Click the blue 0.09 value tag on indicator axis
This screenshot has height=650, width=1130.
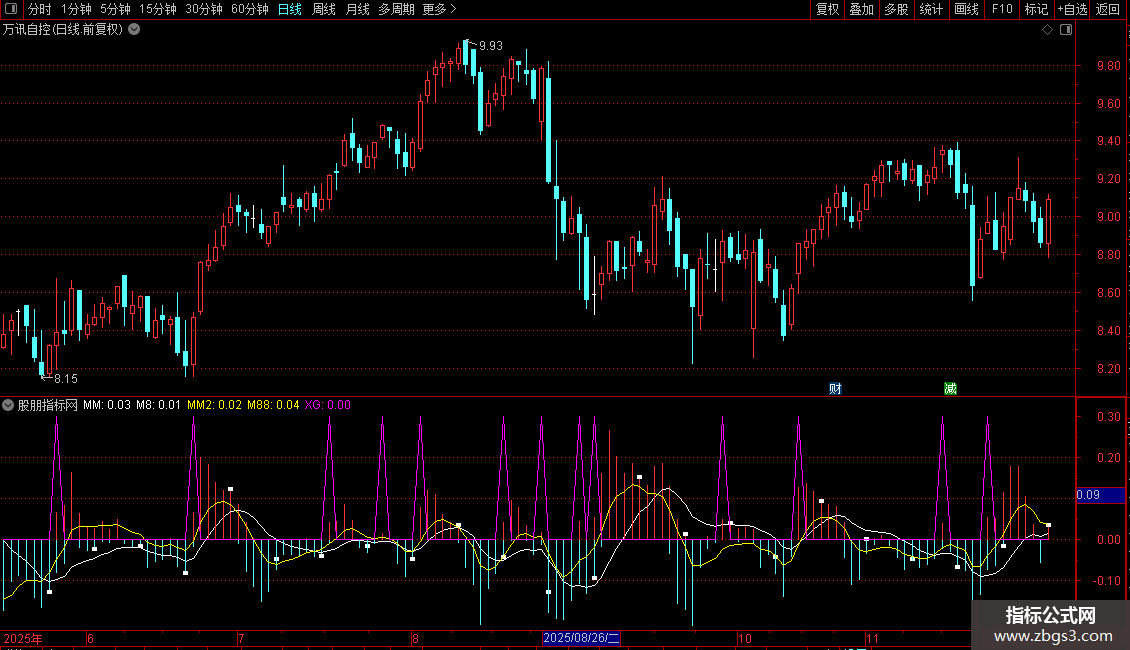(x=1100, y=495)
